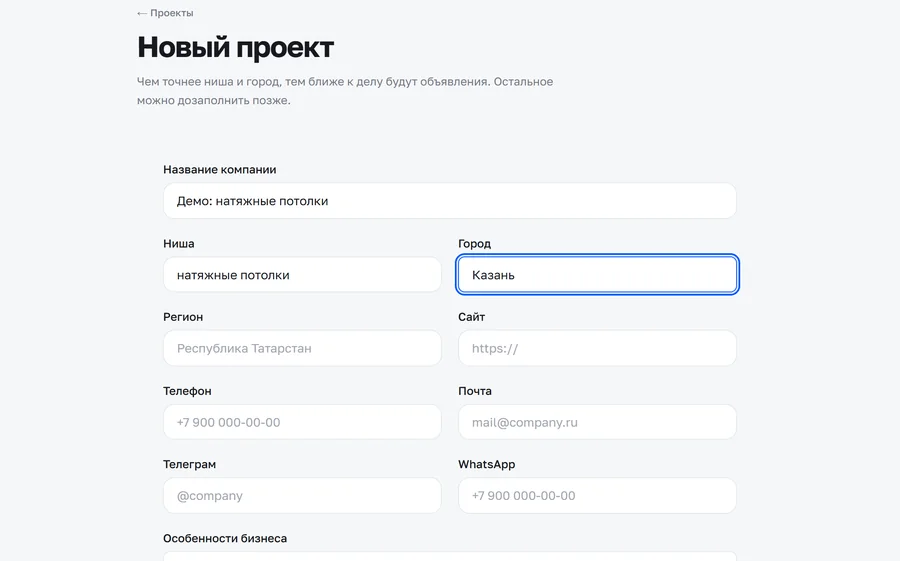
Task: Select the Телеграм @company field
Action: (x=302, y=496)
